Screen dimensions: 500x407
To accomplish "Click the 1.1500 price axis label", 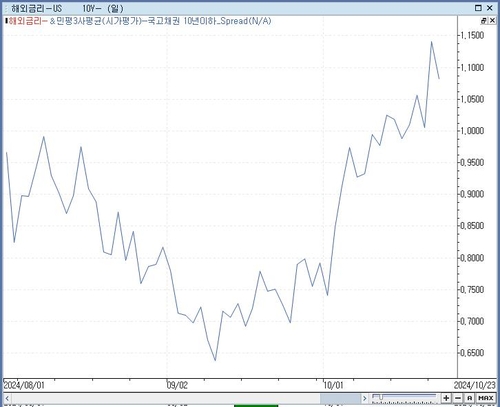I will tap(472, 35).
